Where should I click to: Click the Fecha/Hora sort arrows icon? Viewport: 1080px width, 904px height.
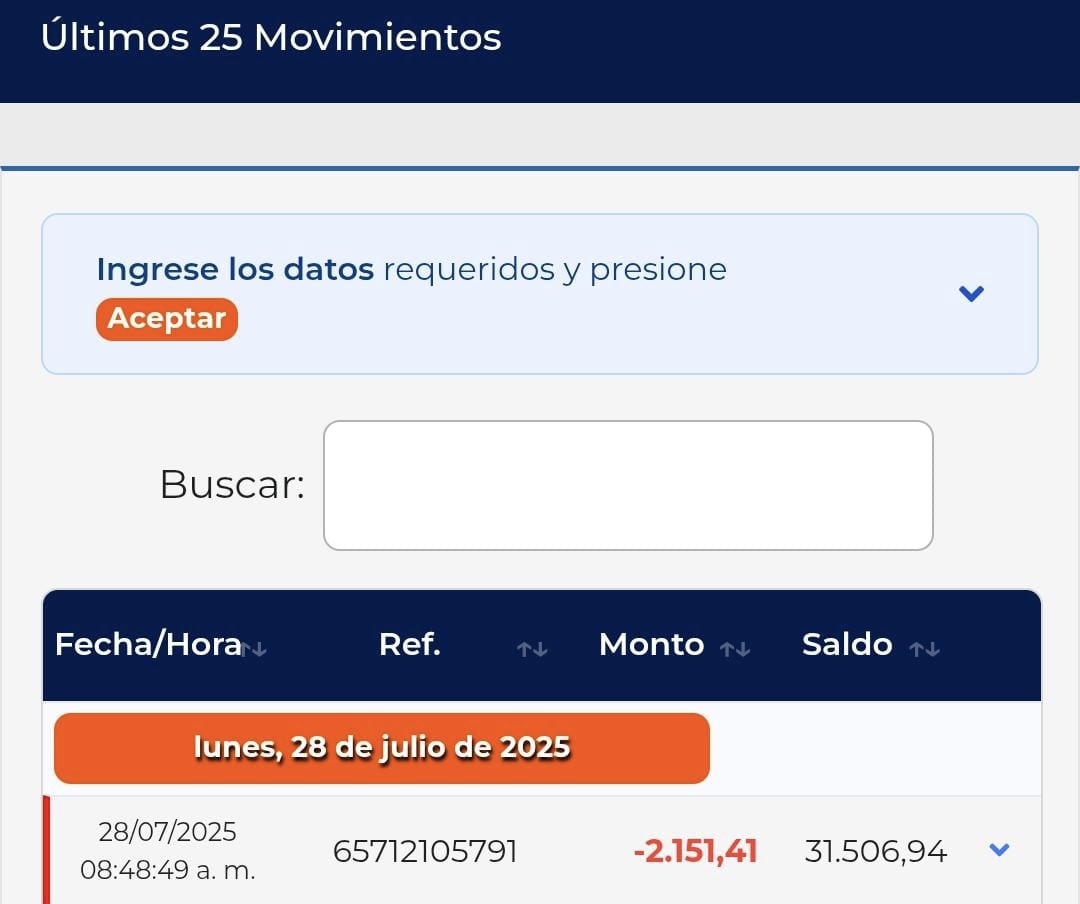tap(254, 649)
